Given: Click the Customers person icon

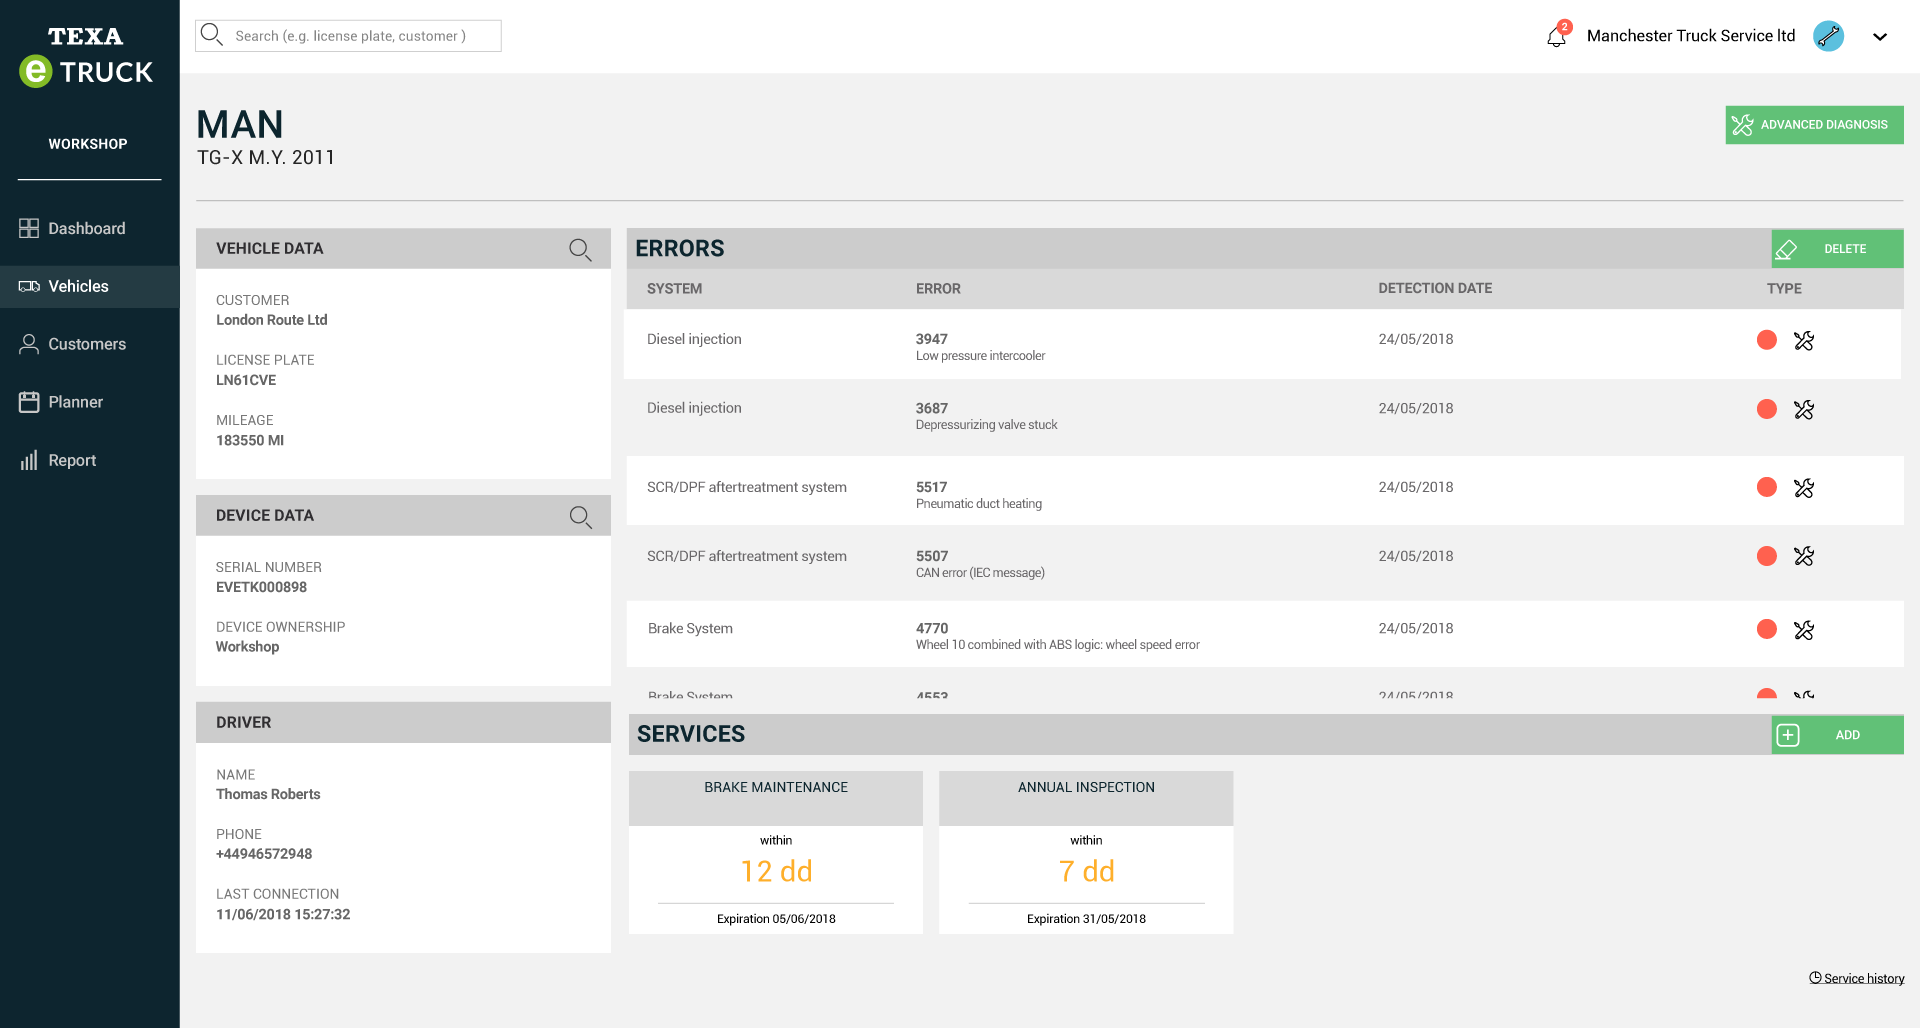Looking at the screenshot, I should [29, 344].
